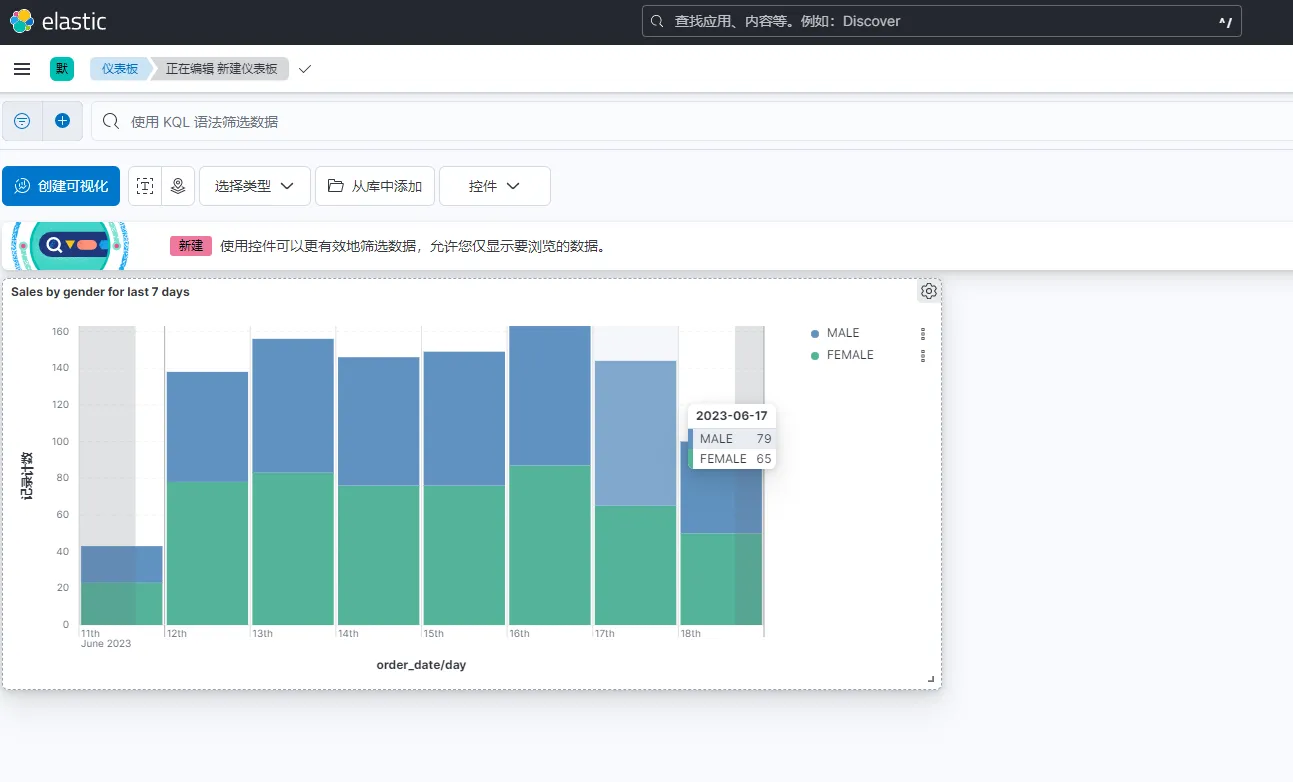Open panel options gear icon
The height and width of the screenshot is (782, 1293).
coord(929,291)
